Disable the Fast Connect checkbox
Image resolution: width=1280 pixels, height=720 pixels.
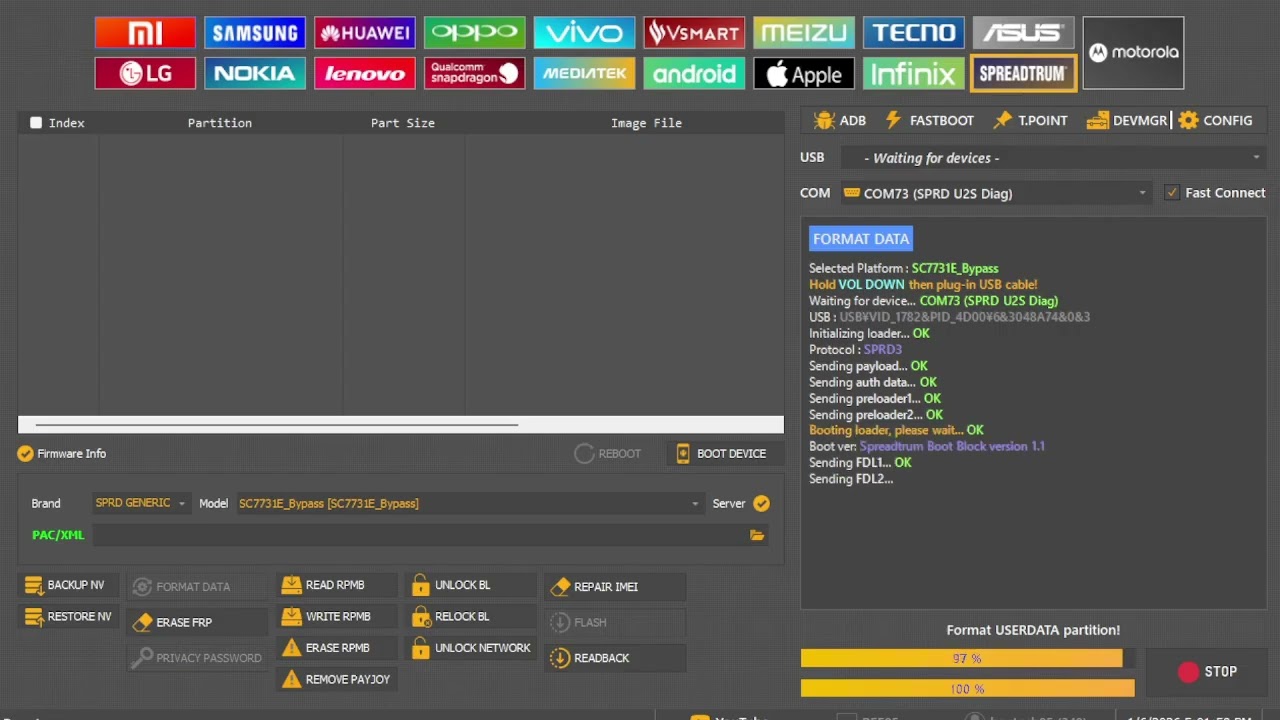(x=1172, y=193)
